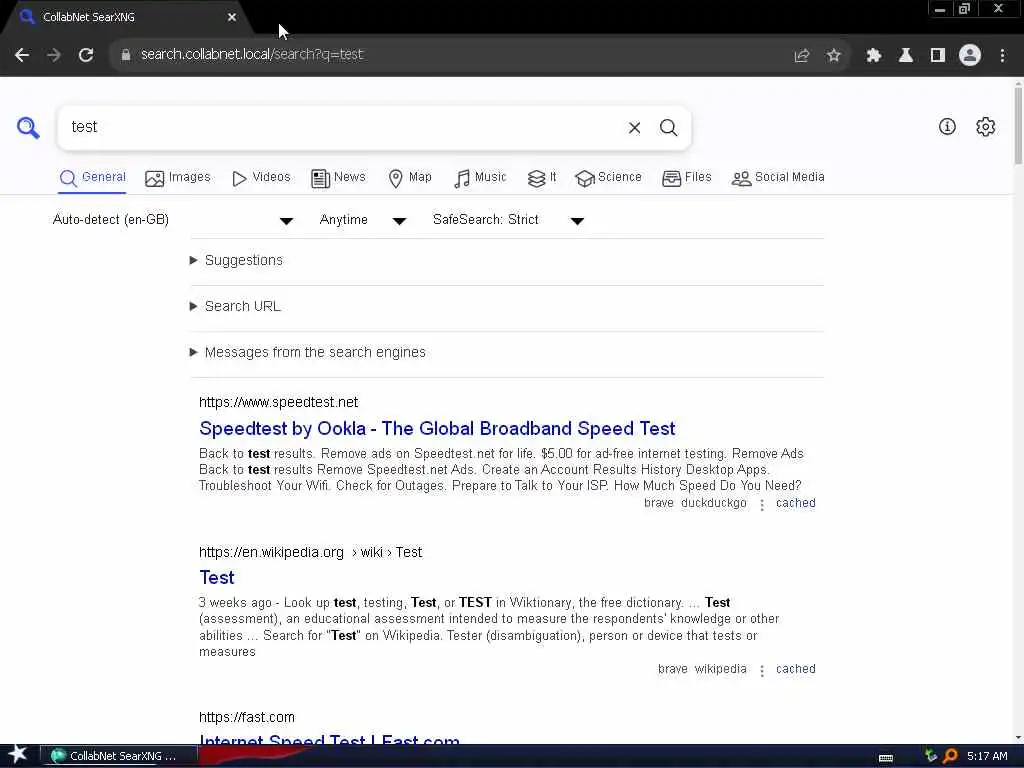Screen dimensions: 1024x768
Task: Clear the search query with X icon
Action: tap(634, 128)
